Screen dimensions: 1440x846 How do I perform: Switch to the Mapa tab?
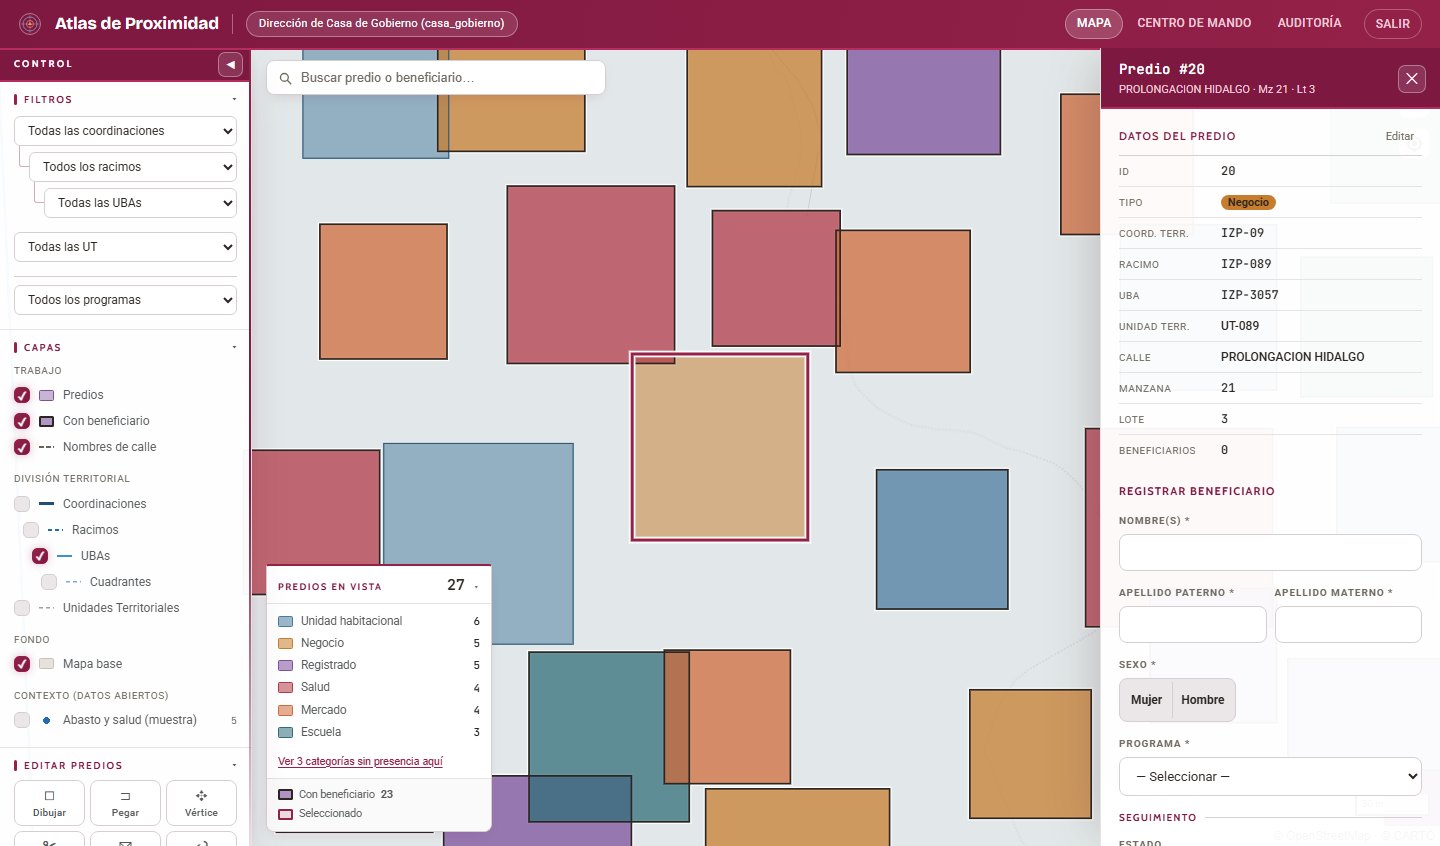[1094, 23]
